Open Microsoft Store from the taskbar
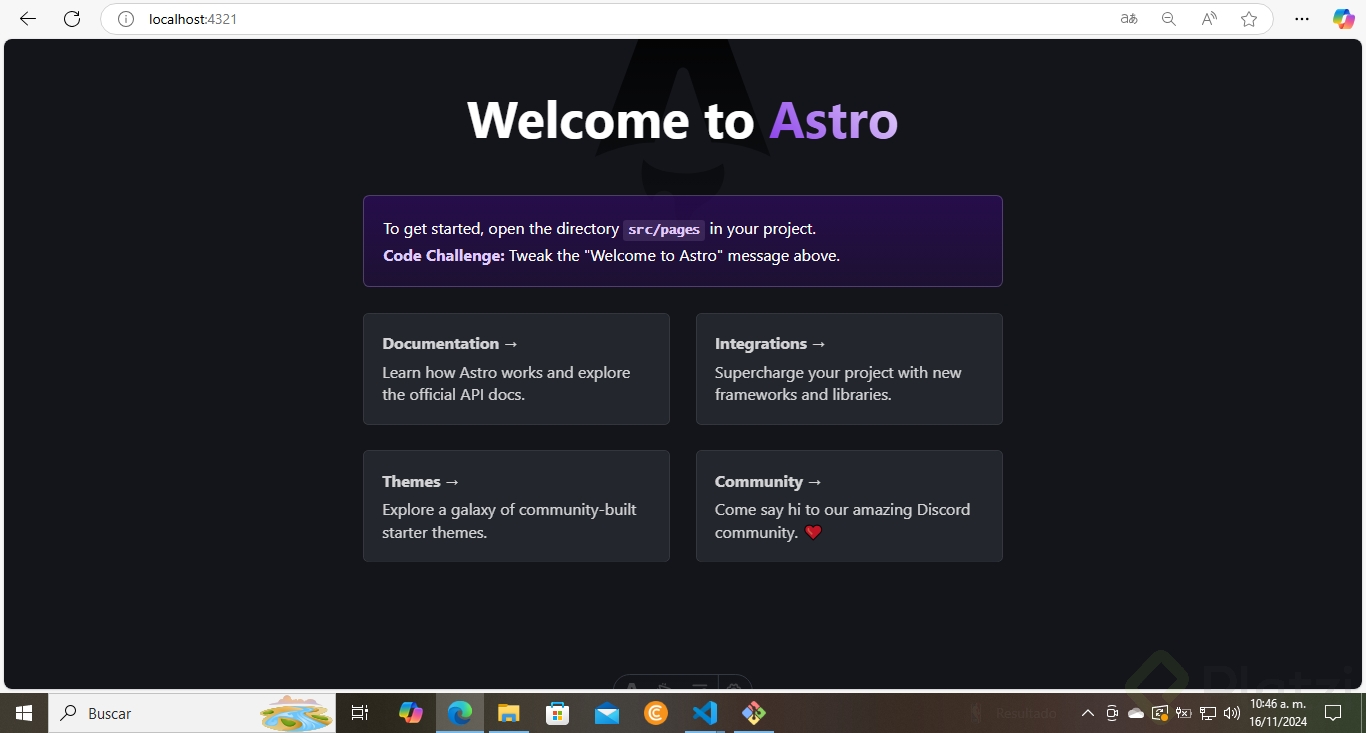1366x733 pixels. coord(558,713)
